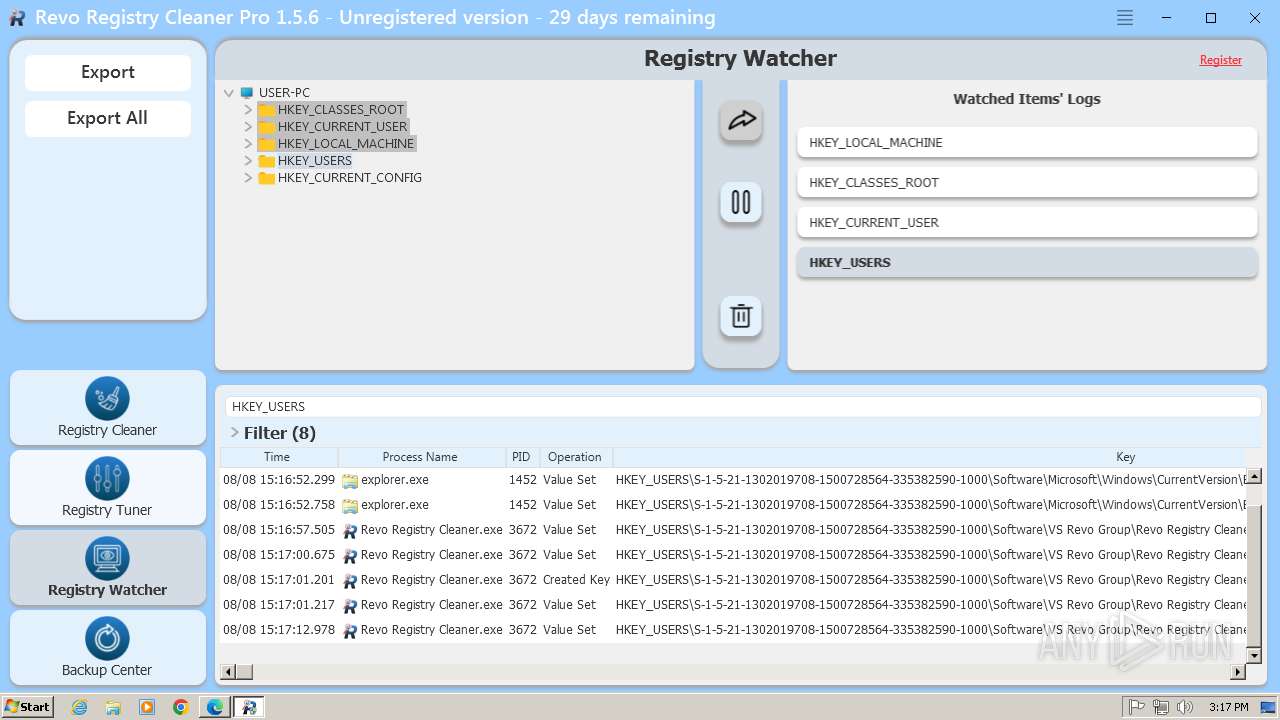The image size is (1280, 720).
Task: Pause registry watching
Action: coord(741,202)
